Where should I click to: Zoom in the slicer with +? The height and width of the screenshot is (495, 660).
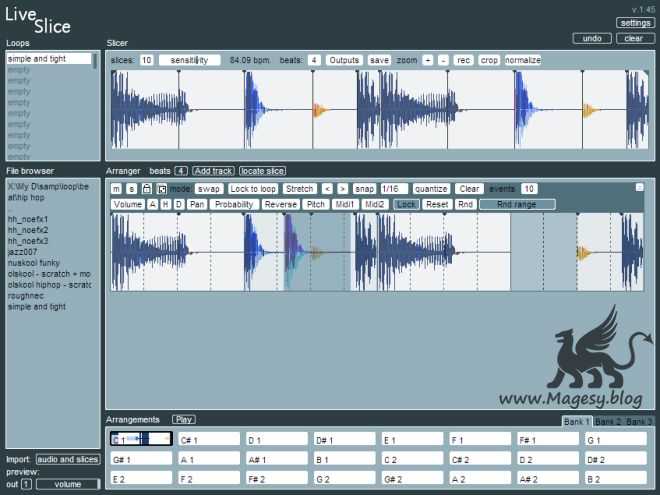click(x=428, y=60)
